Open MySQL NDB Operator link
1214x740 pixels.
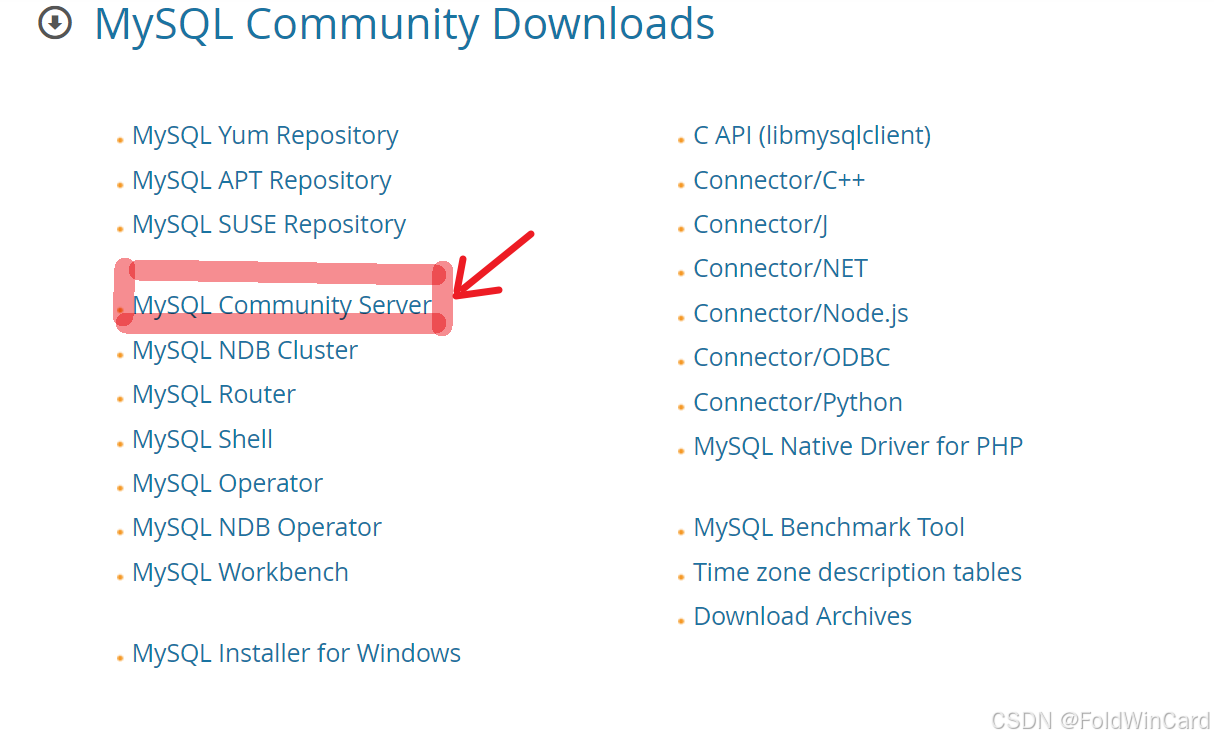coord(257,528)
